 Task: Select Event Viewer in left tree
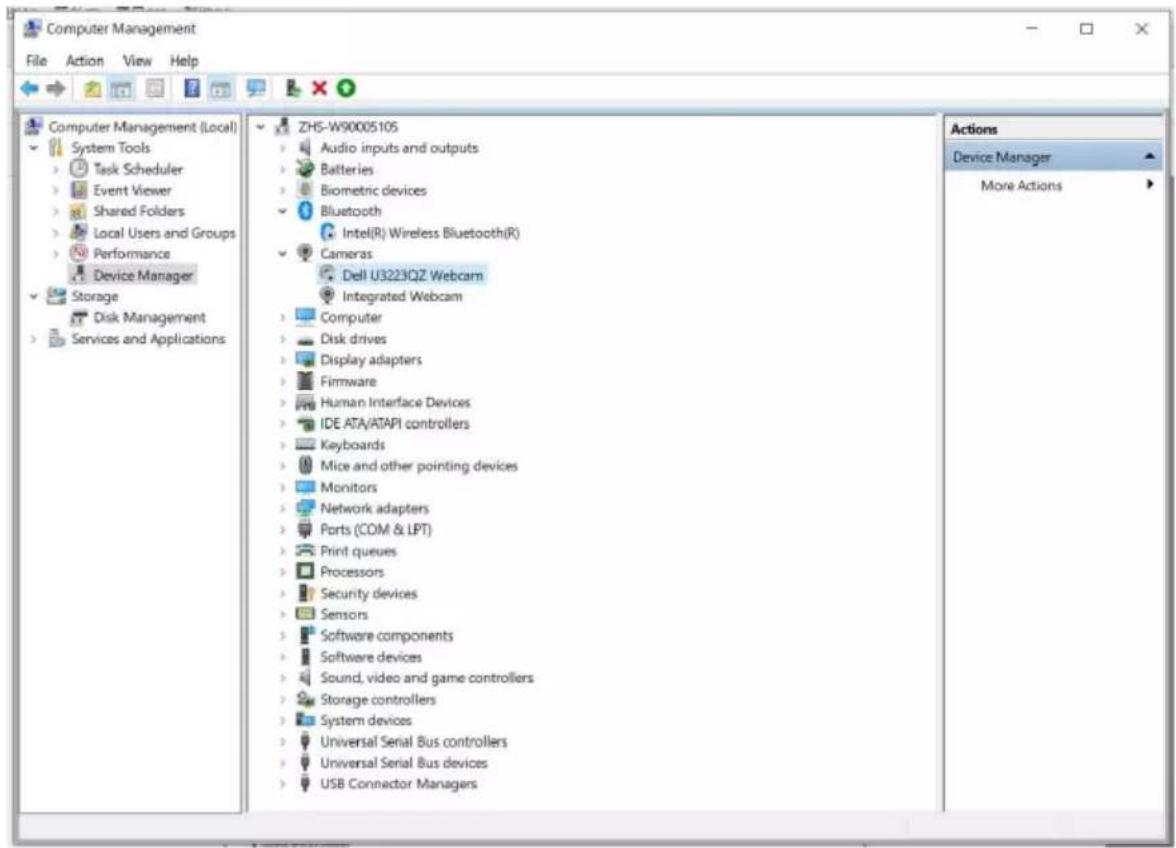click(132, 190)
